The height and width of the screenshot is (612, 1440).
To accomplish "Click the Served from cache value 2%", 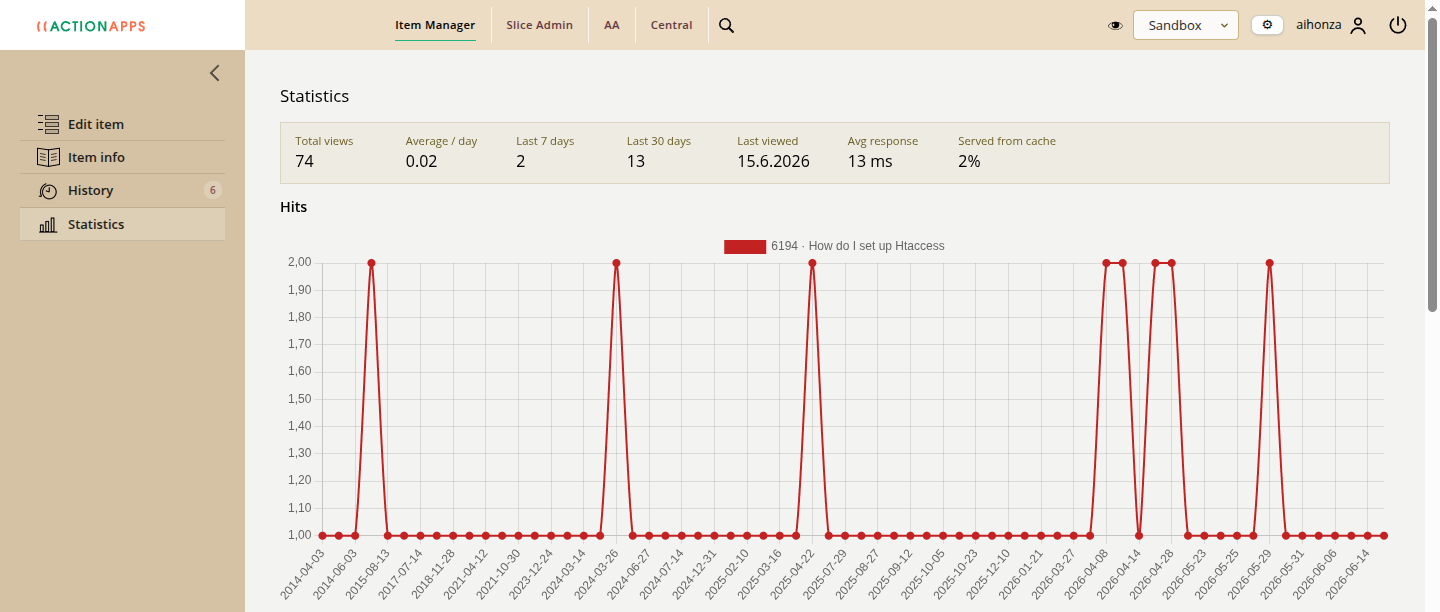I will point(969,161).
